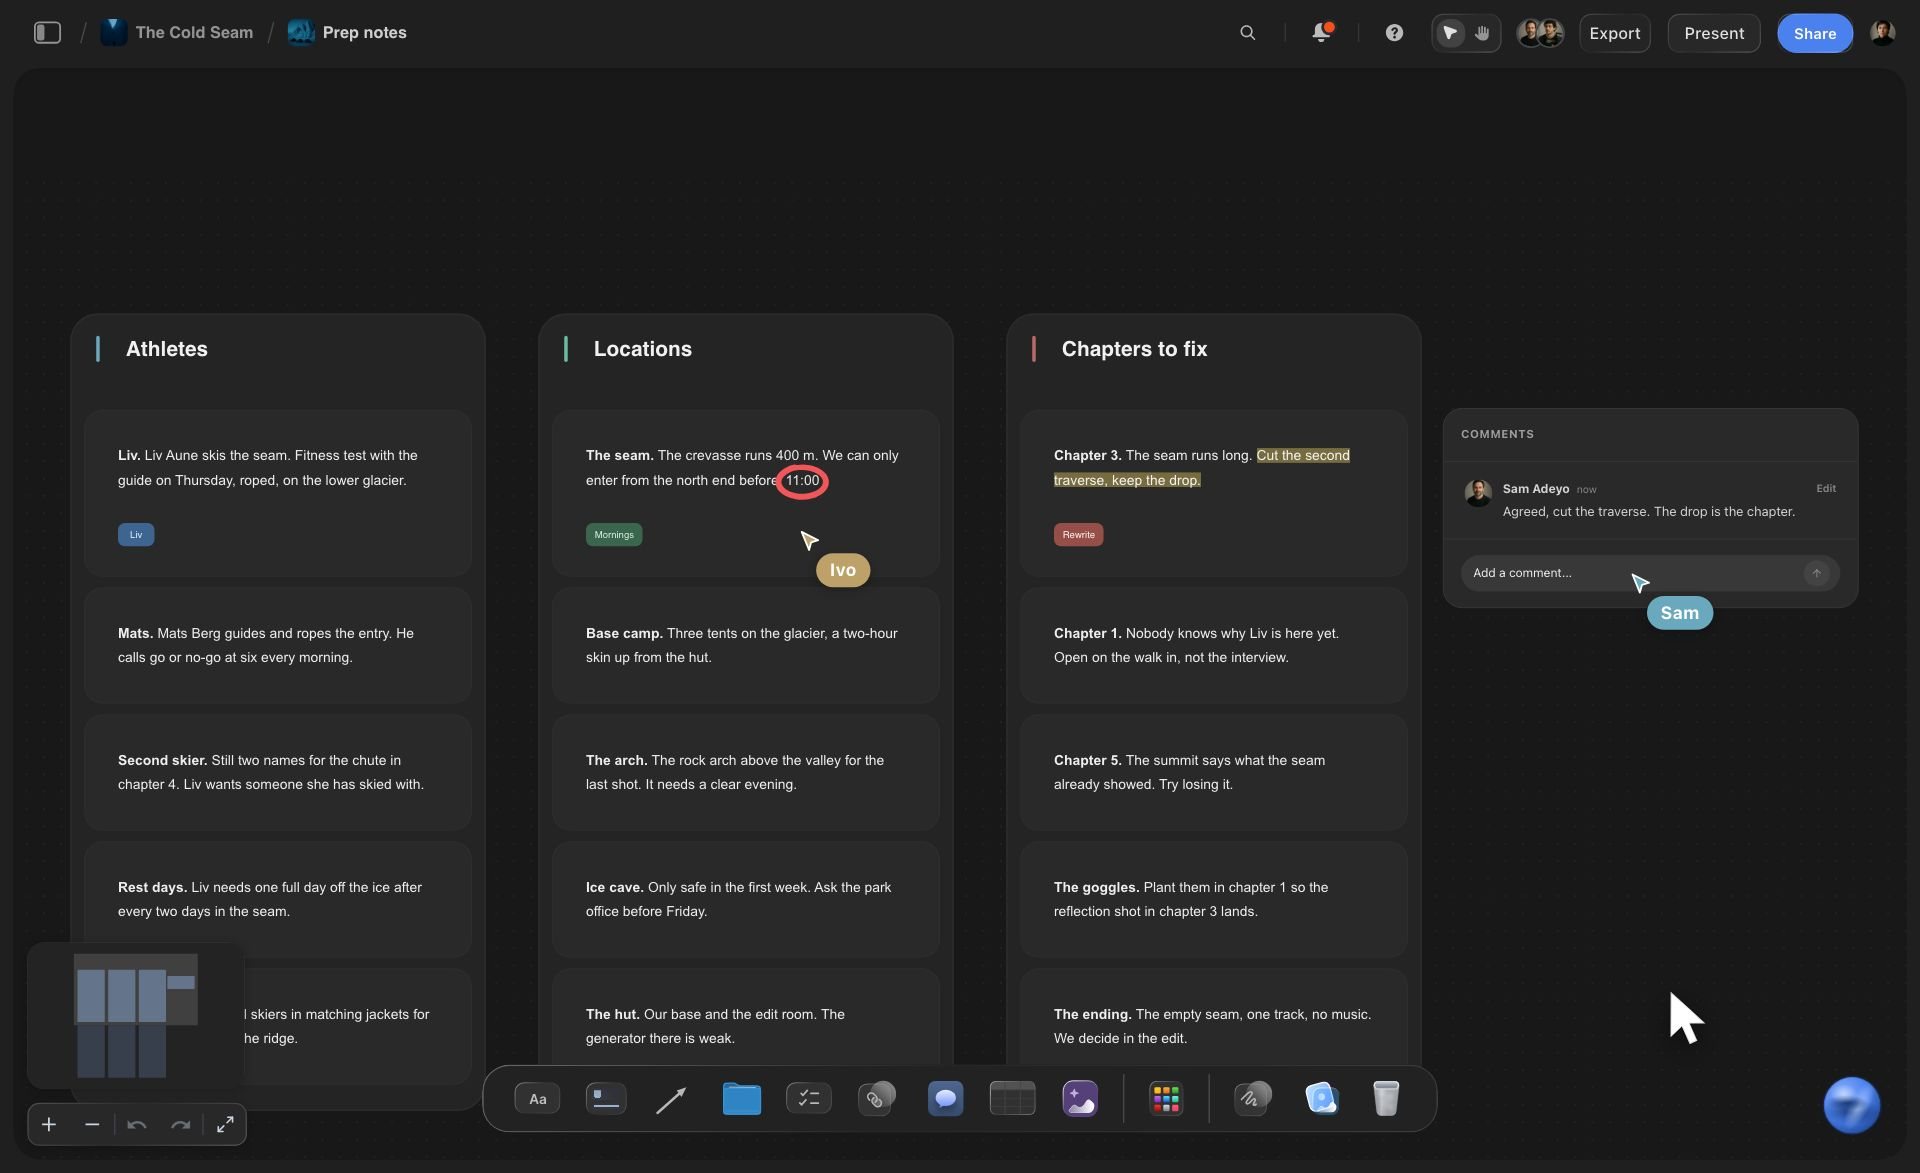Click the Export button
The width and height of the screenshot is (1920, 1173).
(x=1614, y=33)
